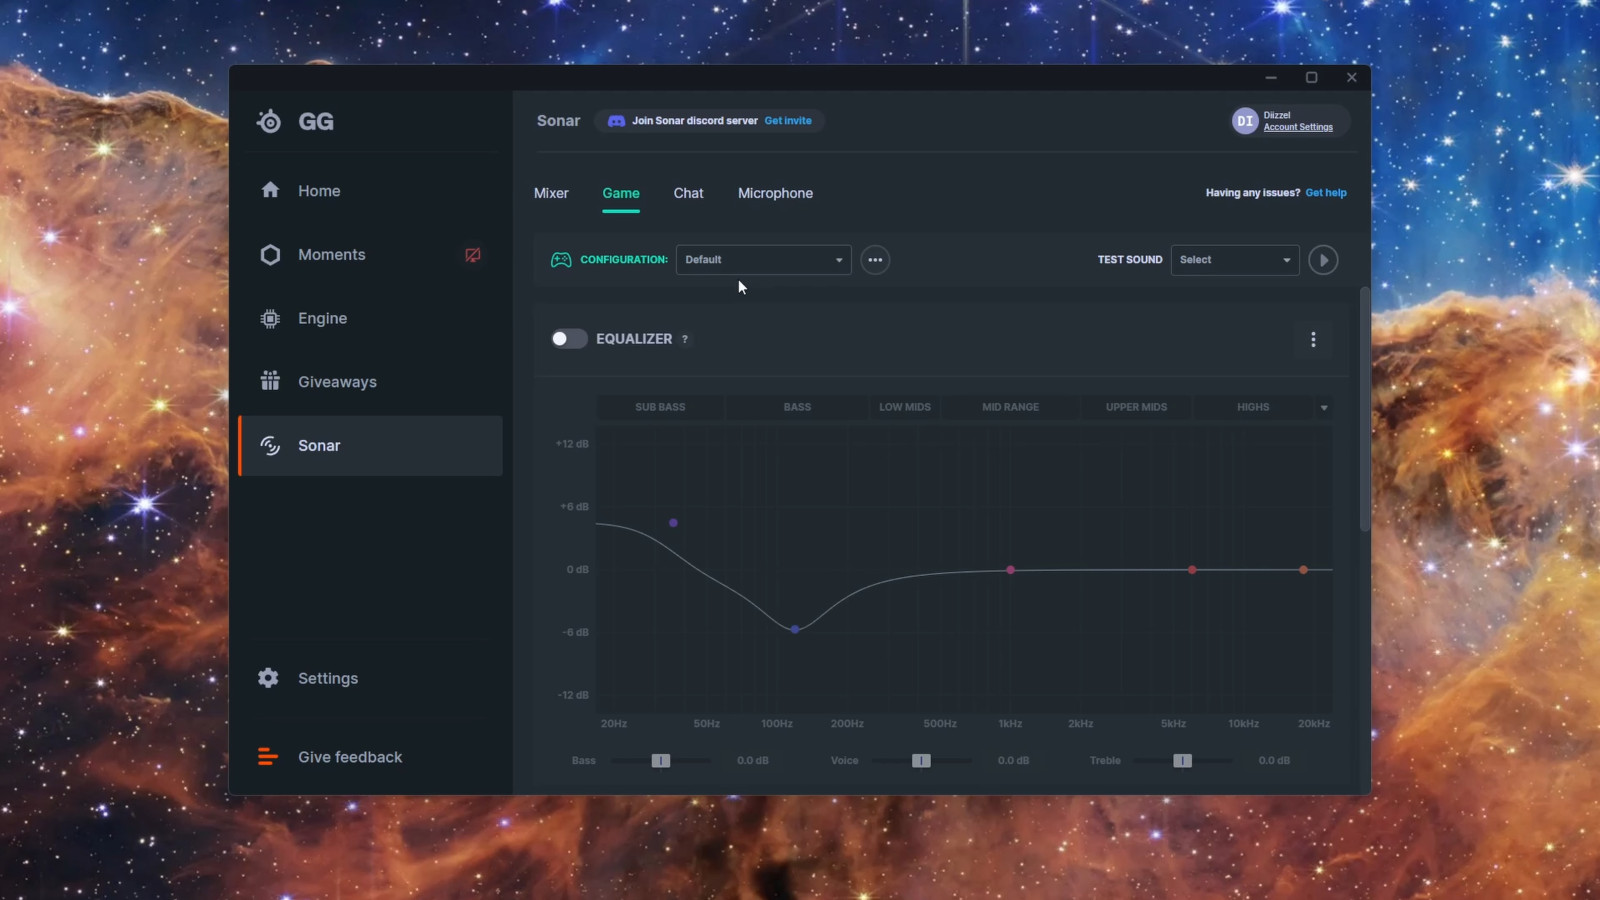This screenshot has height=900, width=1600.
Task: Switch to the Mixer tab
Action: coord(551,193)
